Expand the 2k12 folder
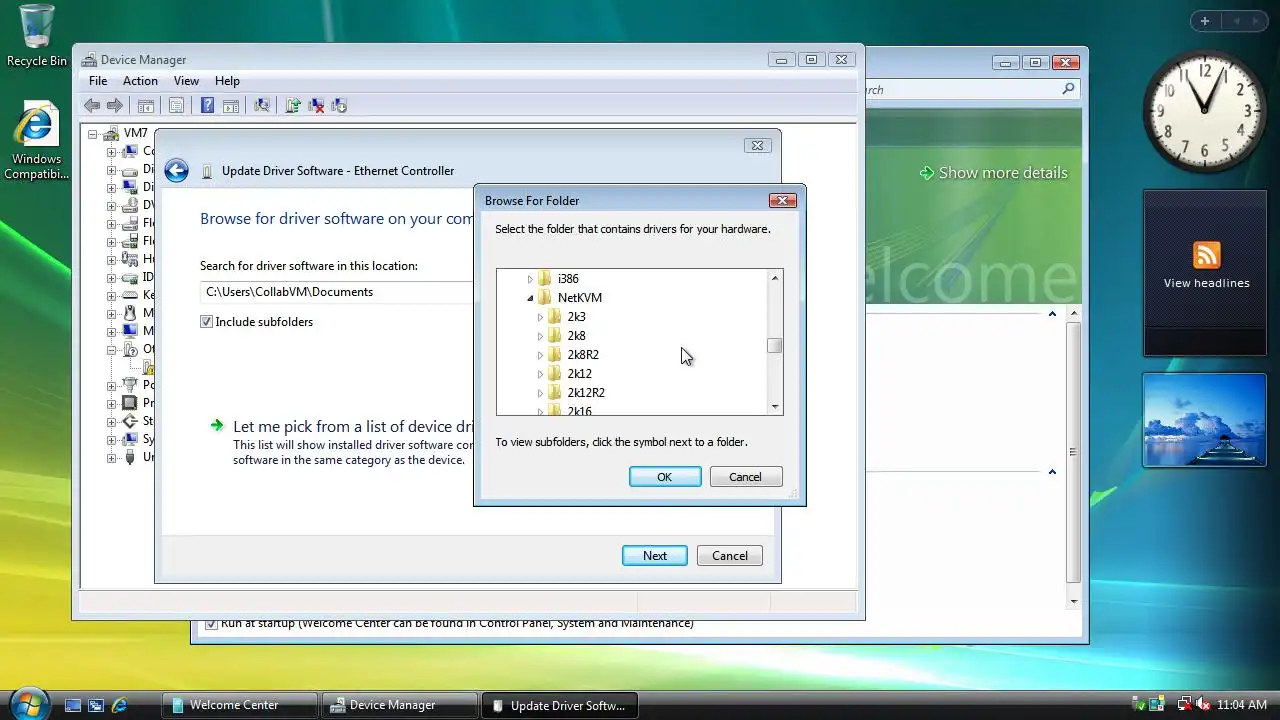The height and width of the screenshot is (720, 1280). pyautogui.click(x=540, y=374)
